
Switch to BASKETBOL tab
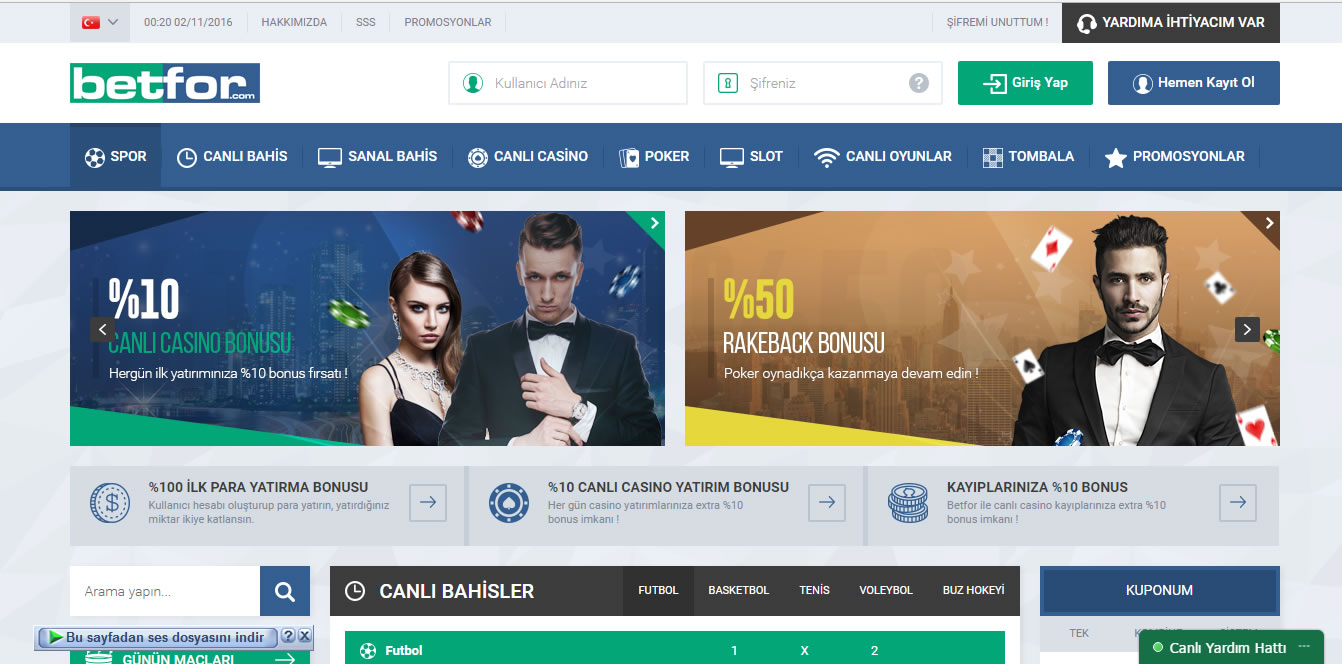coord(739,590)
